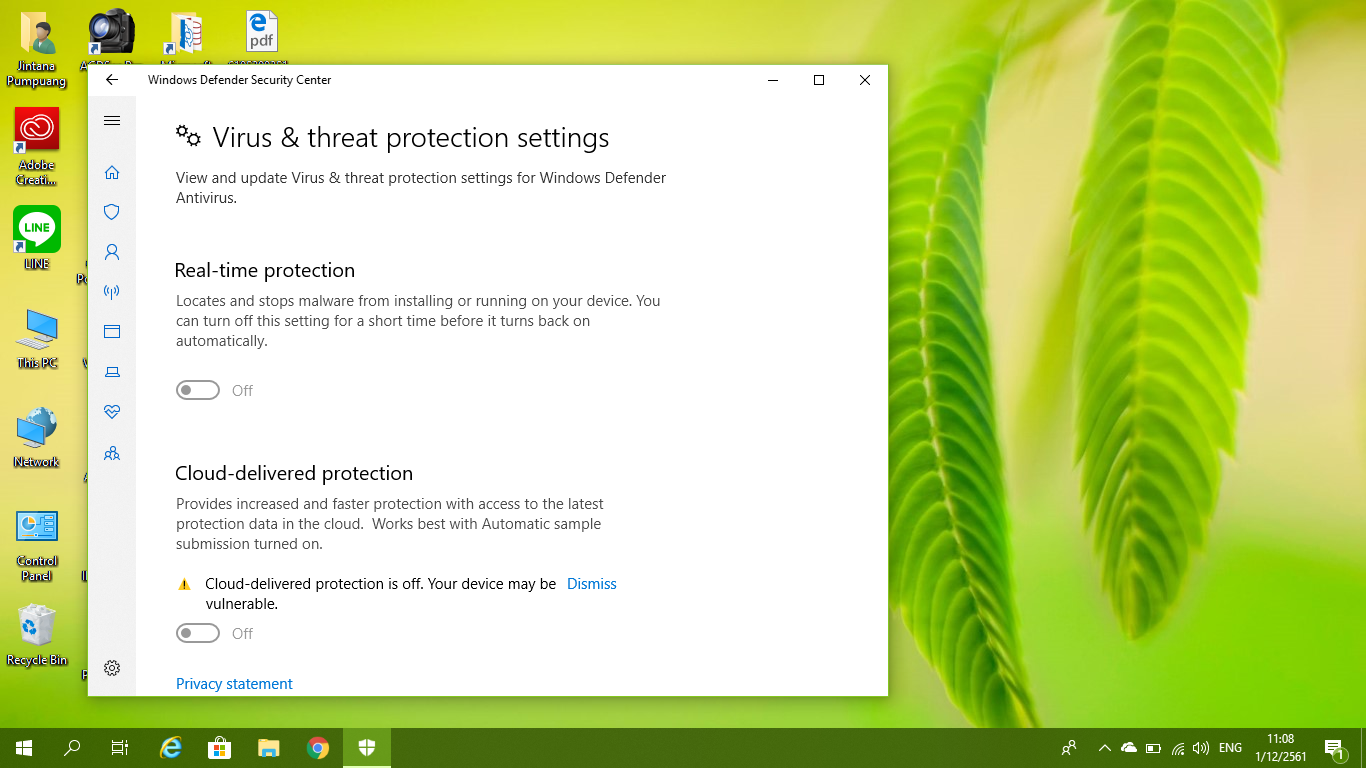
Task: Open File Explorer from taskbar
Action: coord(268,748)
